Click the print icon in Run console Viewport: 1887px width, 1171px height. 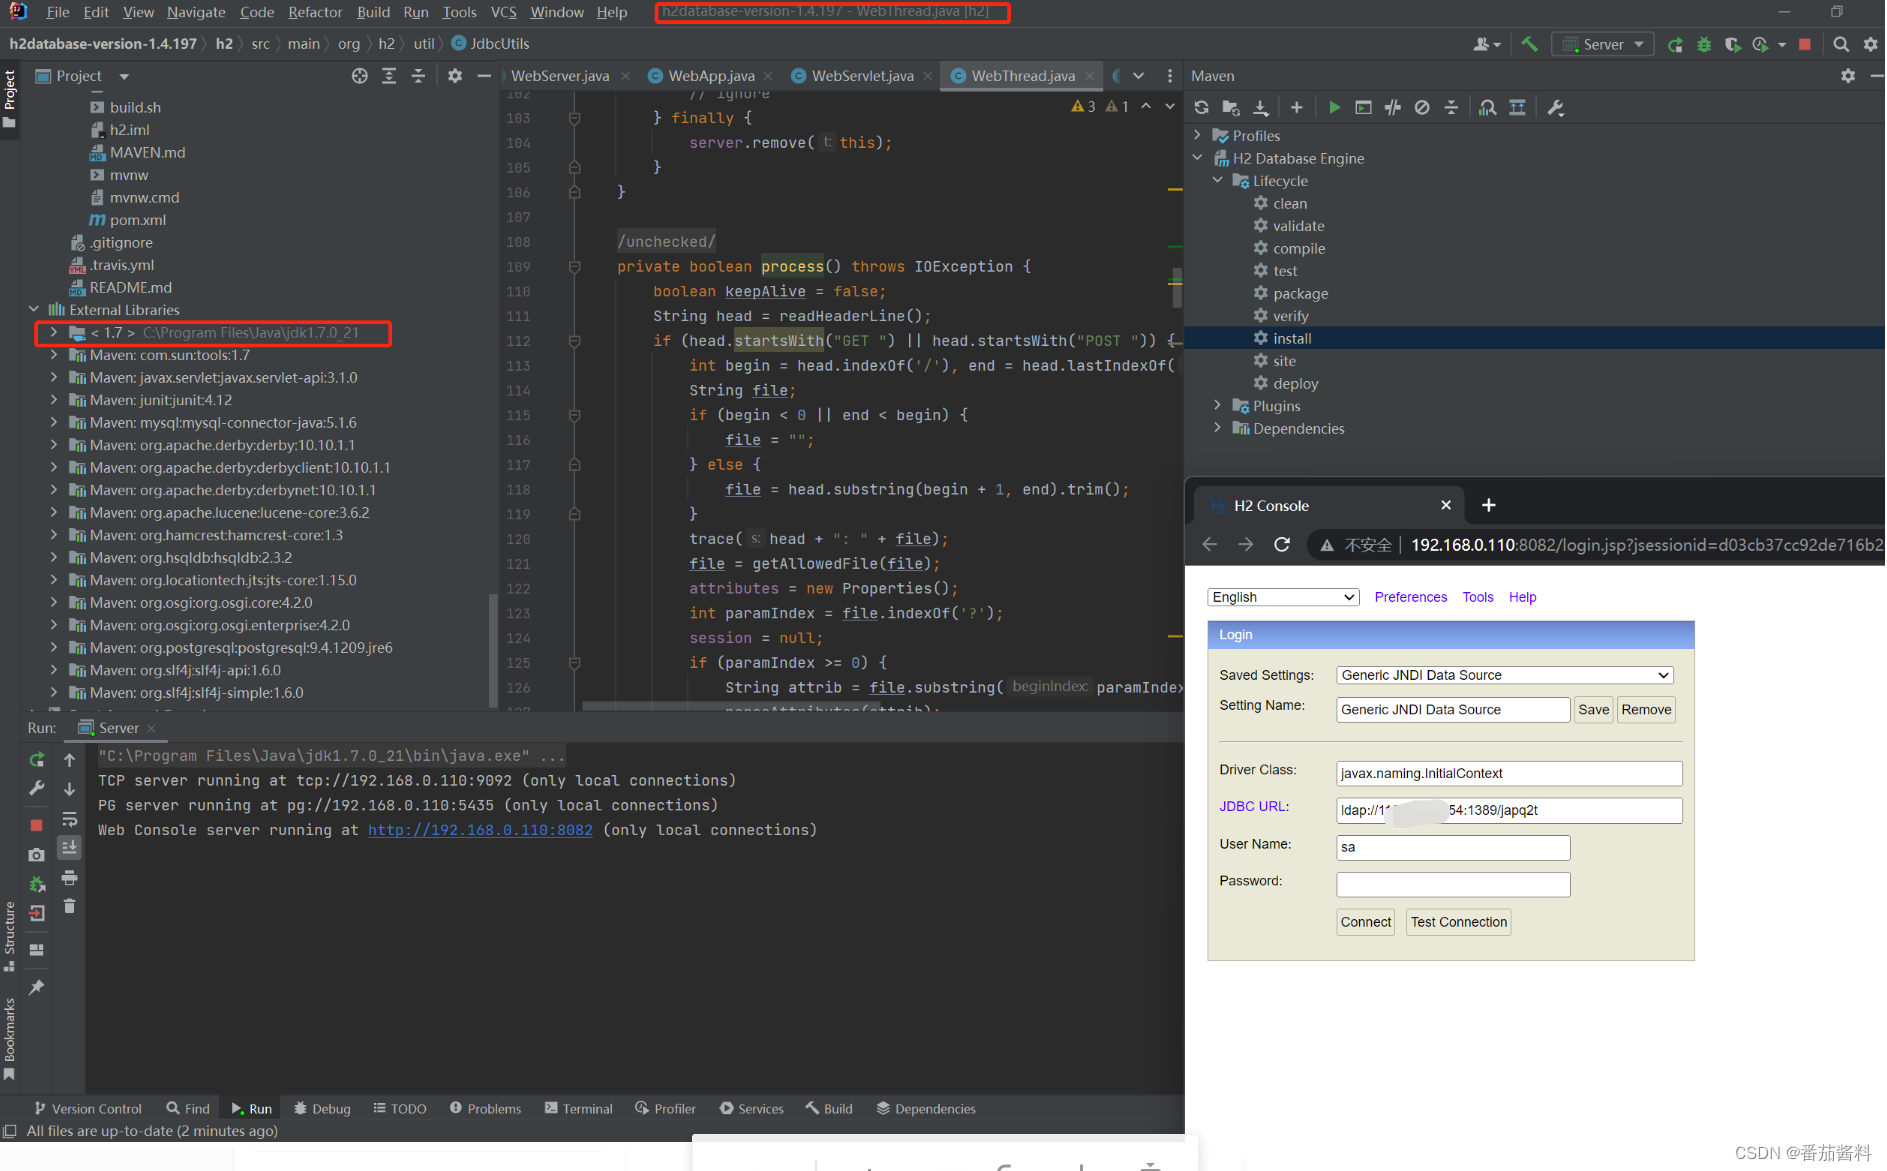(x=69, y=878)
